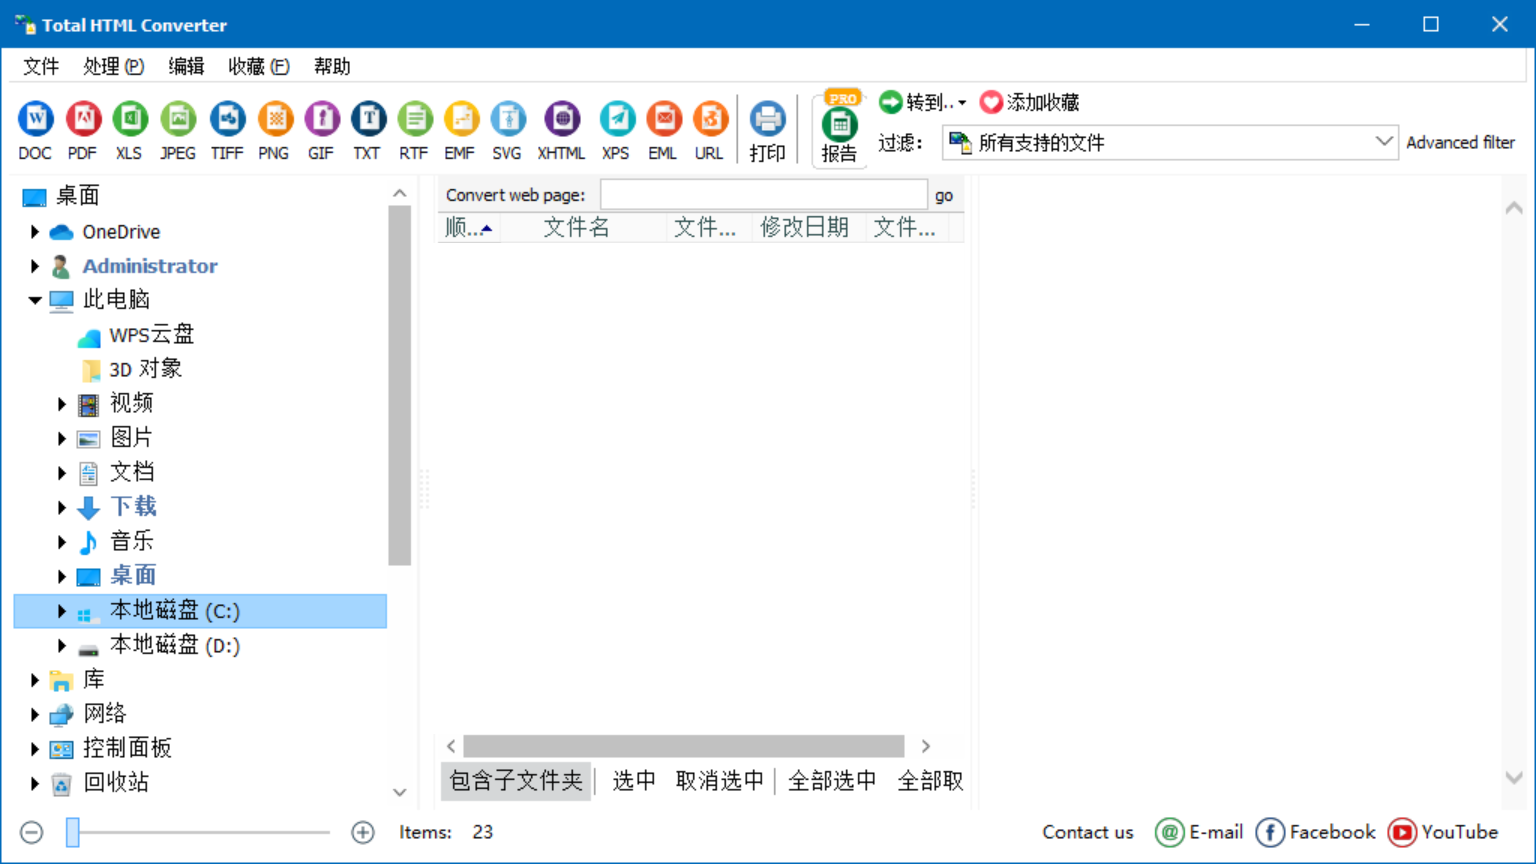Open the PRO 报告 report tool
1536x864 pixels.
tap(839, 128)
